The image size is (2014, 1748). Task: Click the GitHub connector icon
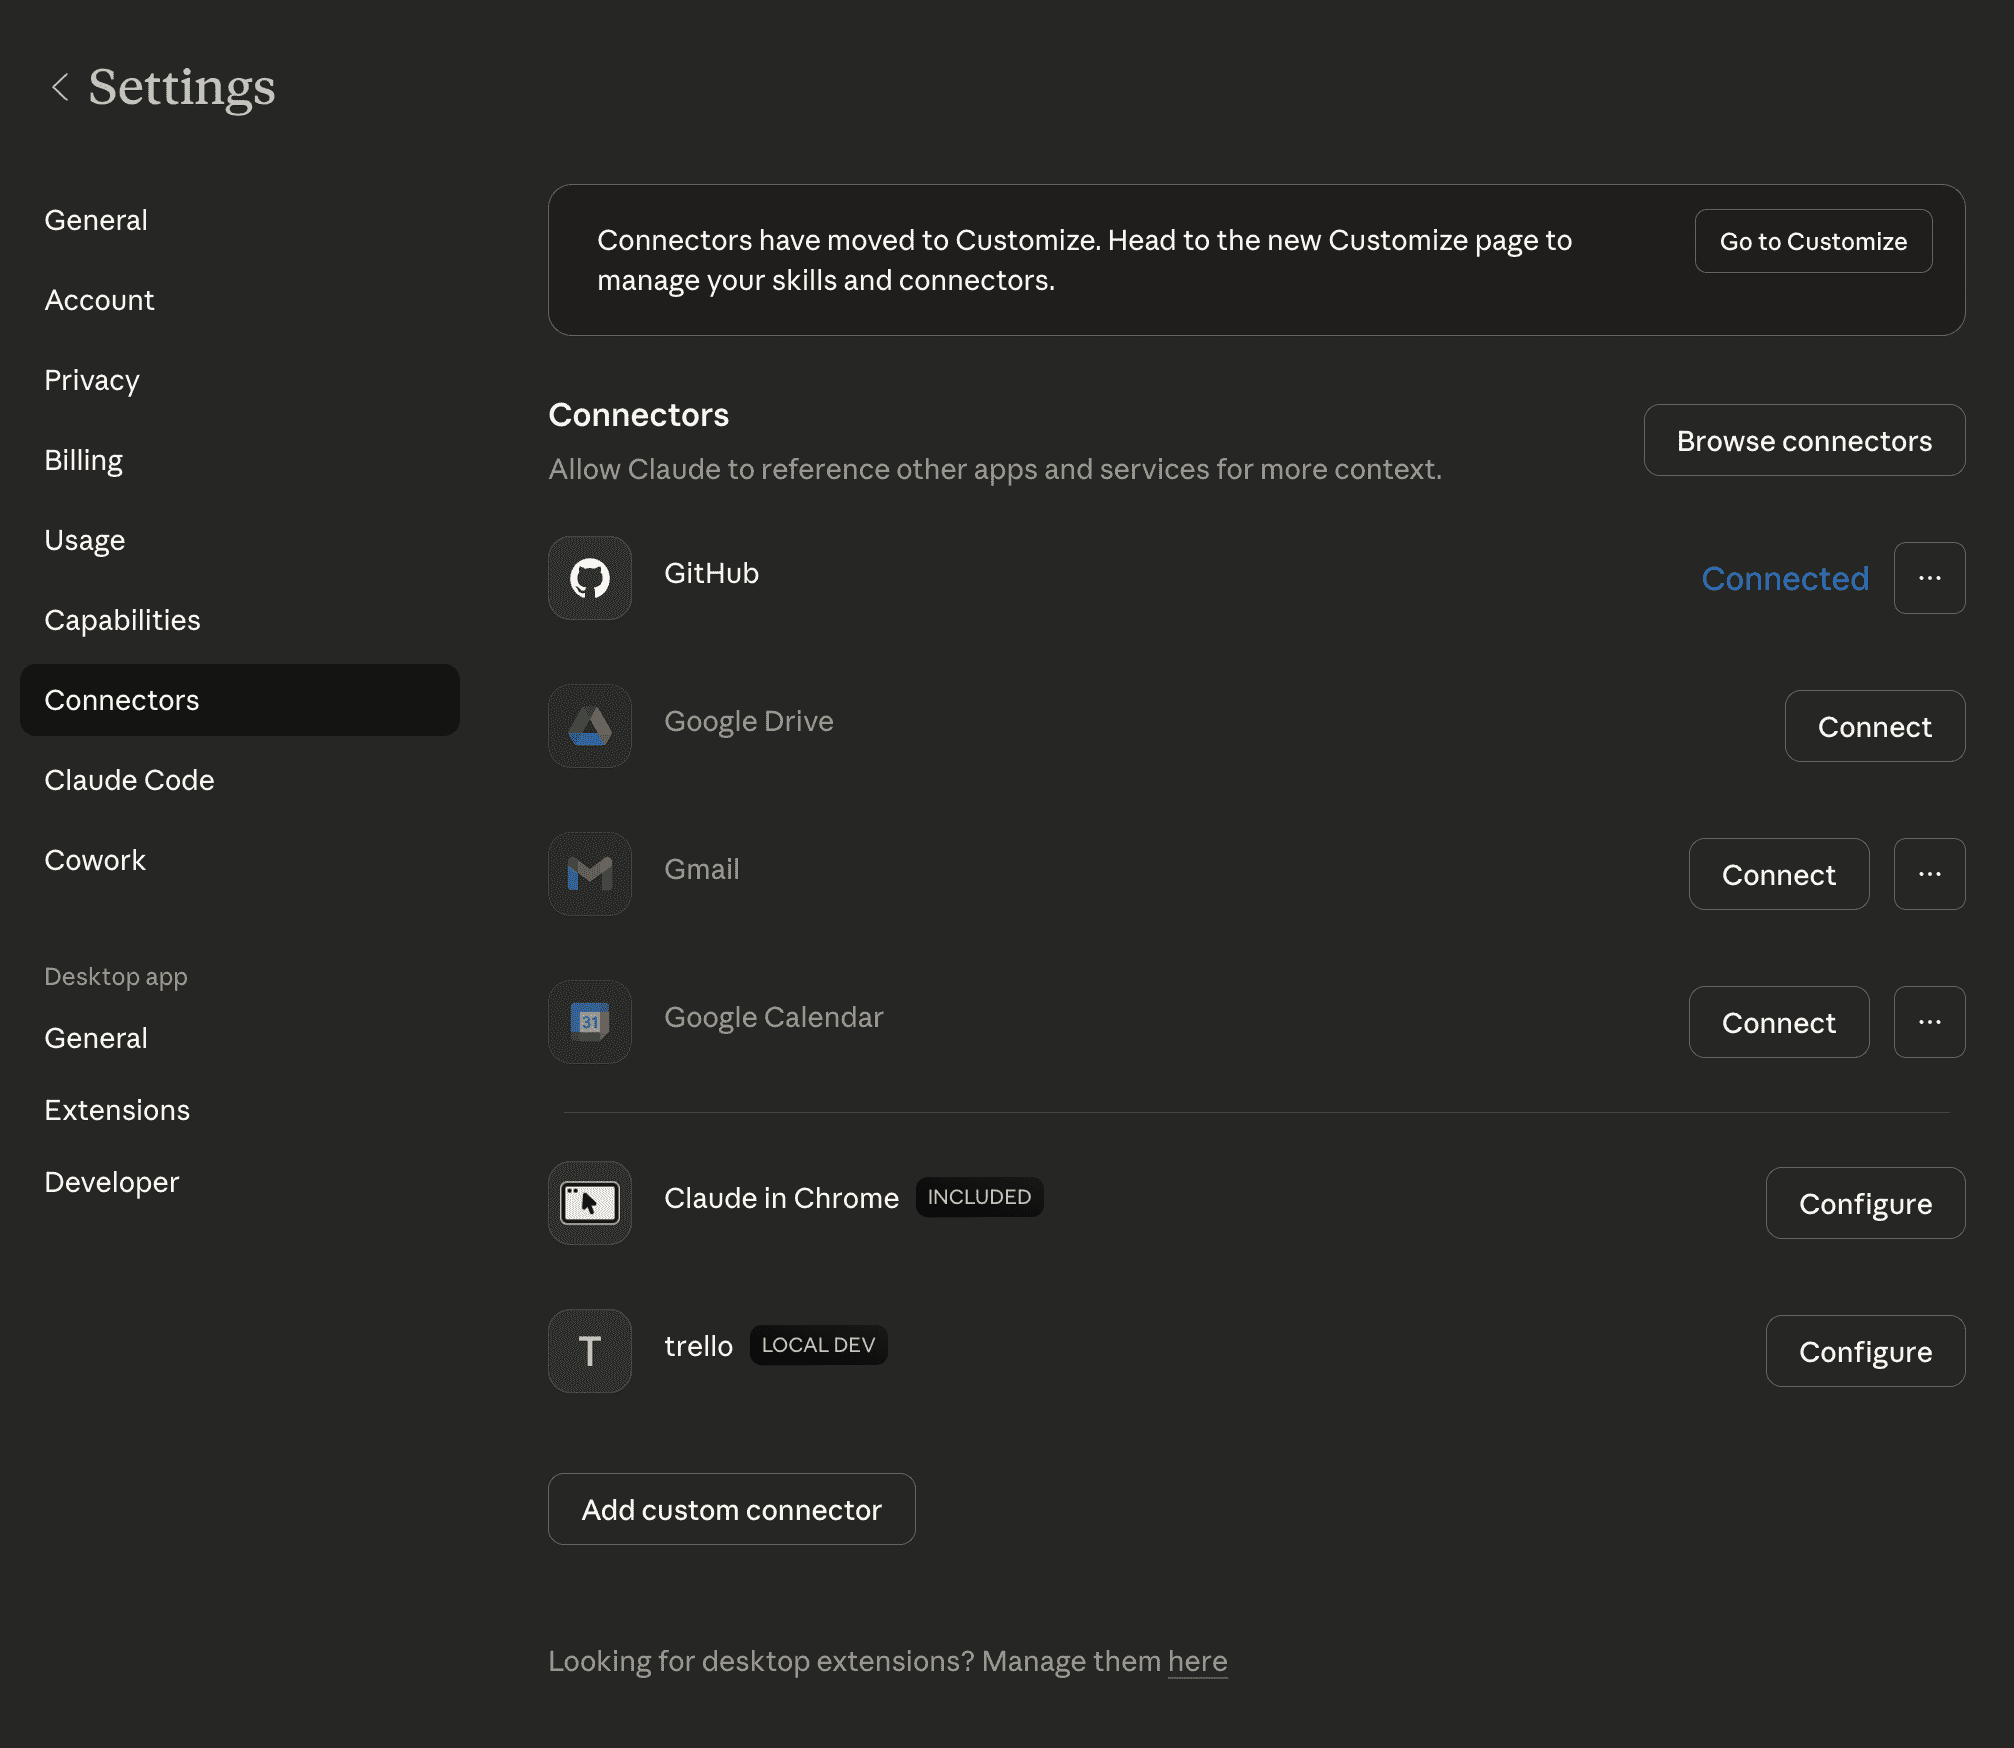(590, 578)
